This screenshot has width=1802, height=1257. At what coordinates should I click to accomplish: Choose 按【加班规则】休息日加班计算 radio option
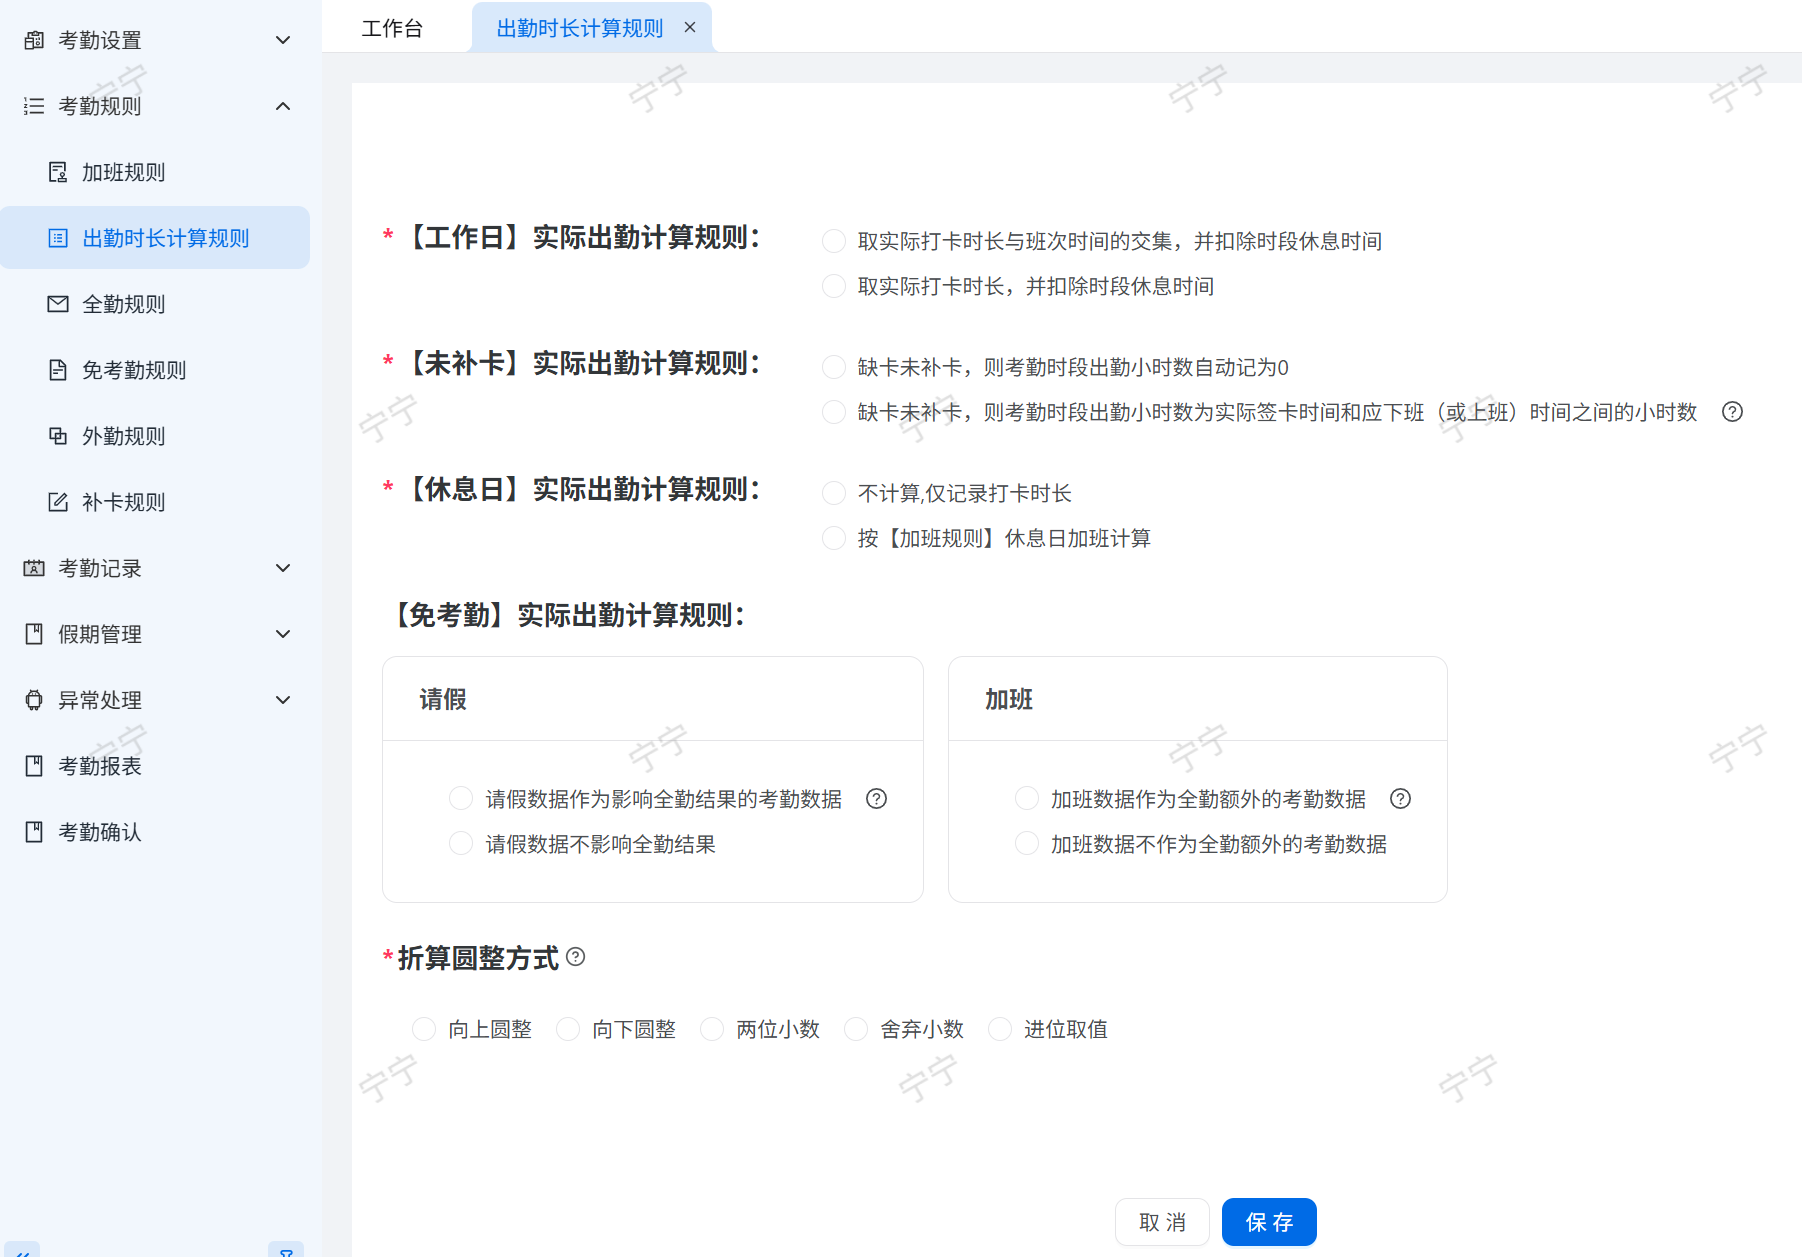tap(834, 539)
